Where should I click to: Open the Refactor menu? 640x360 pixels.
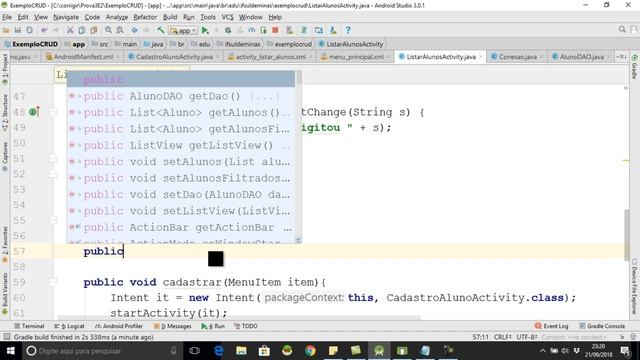pos(145,17)
